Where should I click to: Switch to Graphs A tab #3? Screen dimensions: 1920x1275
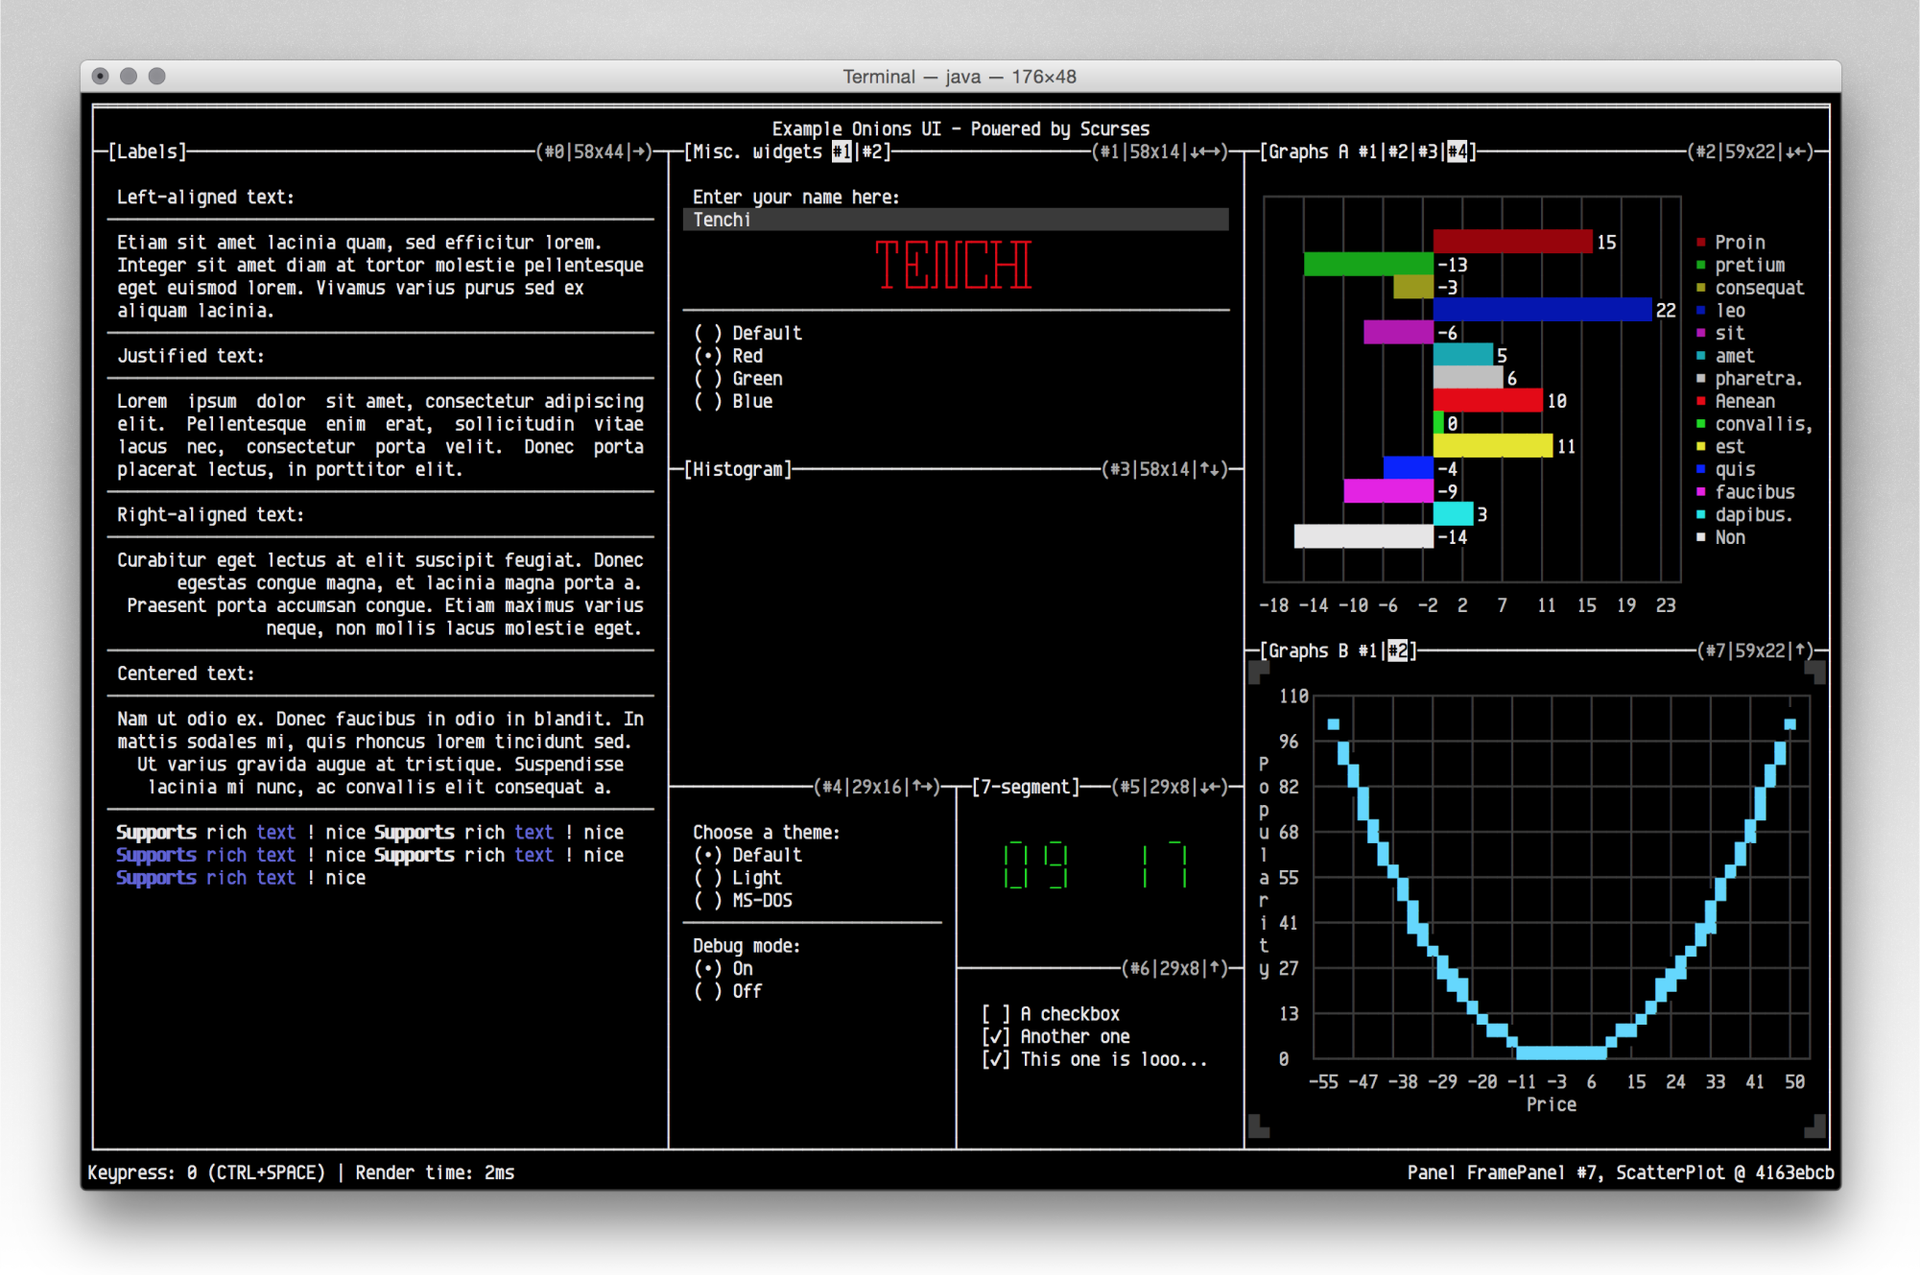(x=1428, y=152)
